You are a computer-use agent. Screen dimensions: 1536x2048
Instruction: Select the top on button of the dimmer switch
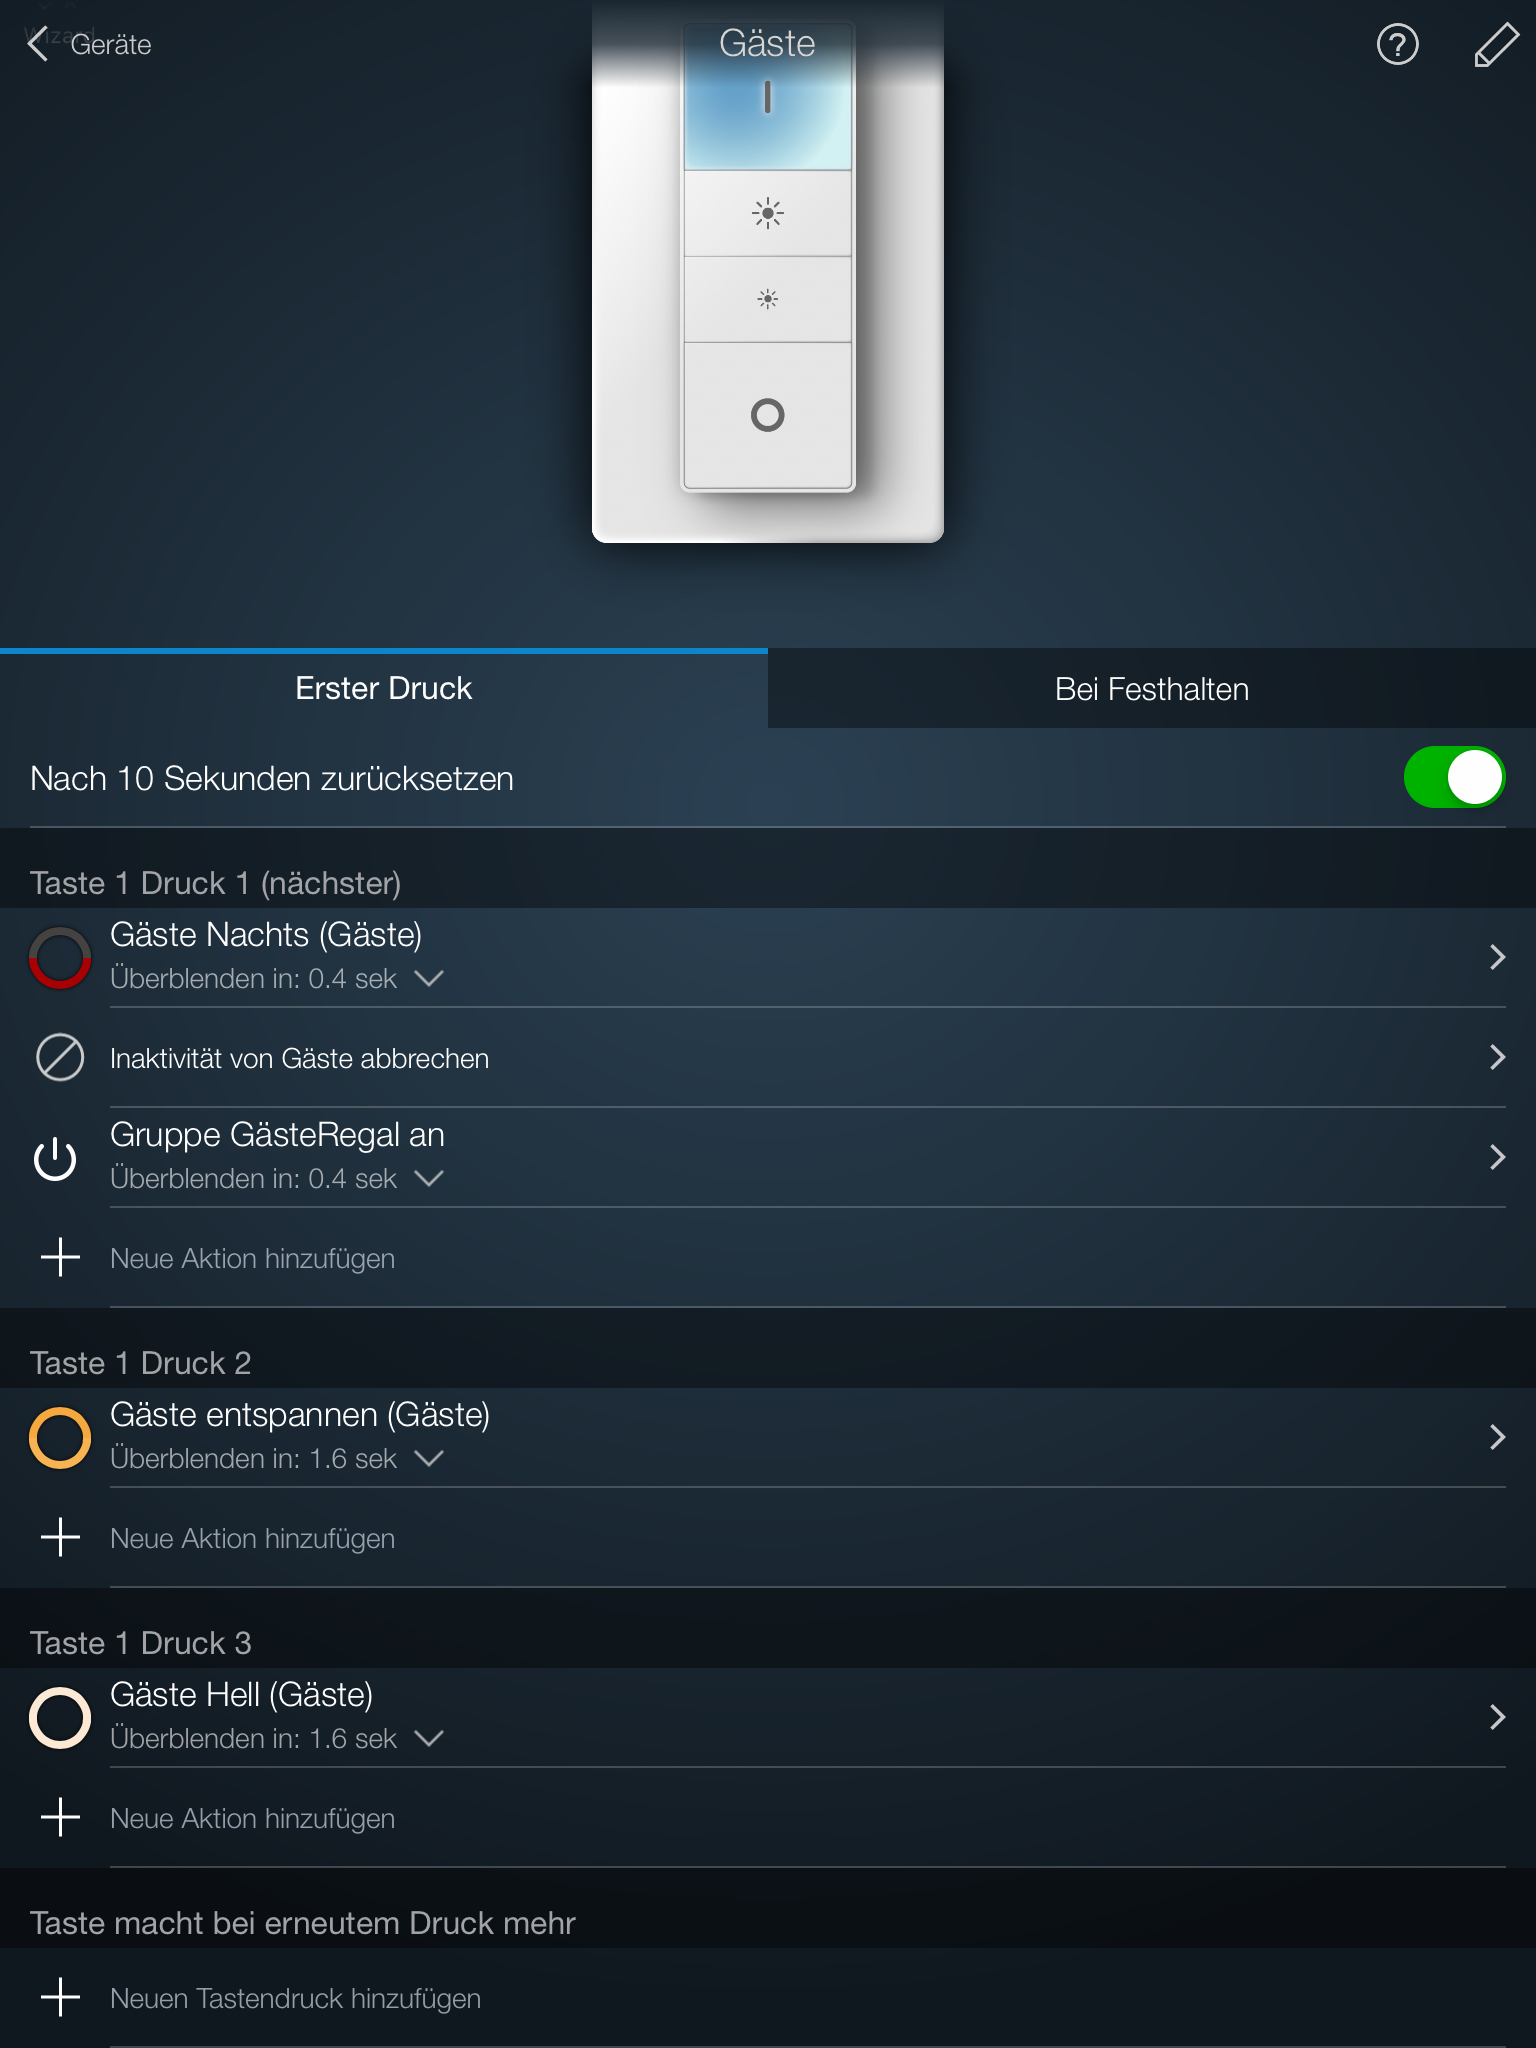[768, 98]
